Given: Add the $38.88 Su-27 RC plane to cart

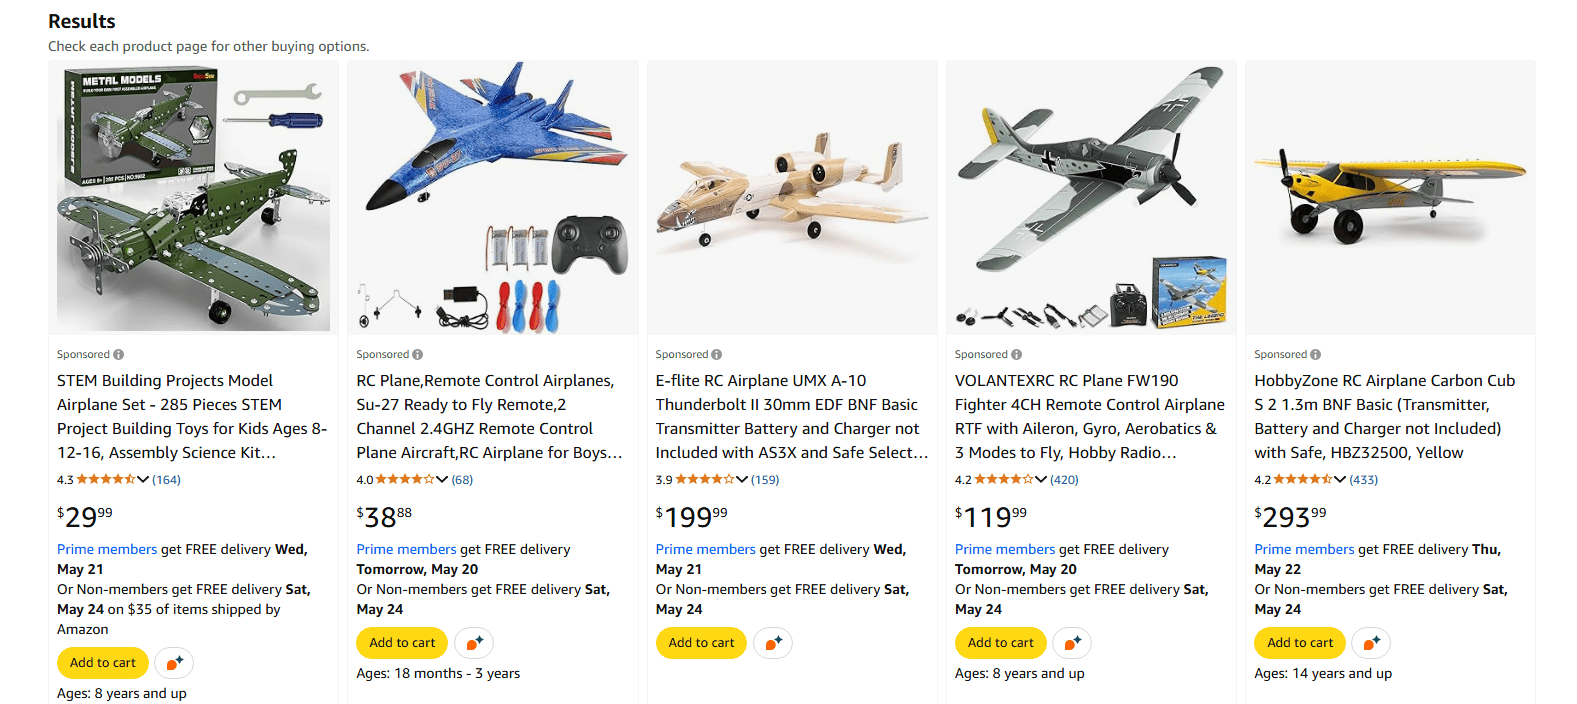Looking at the screenshot, I should [402, 643].
